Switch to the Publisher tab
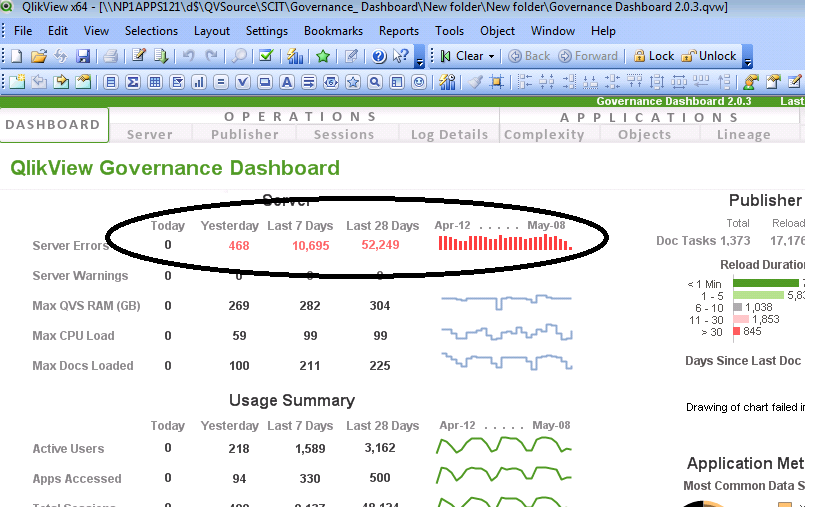819x507 pixels. tap(244, 135)
